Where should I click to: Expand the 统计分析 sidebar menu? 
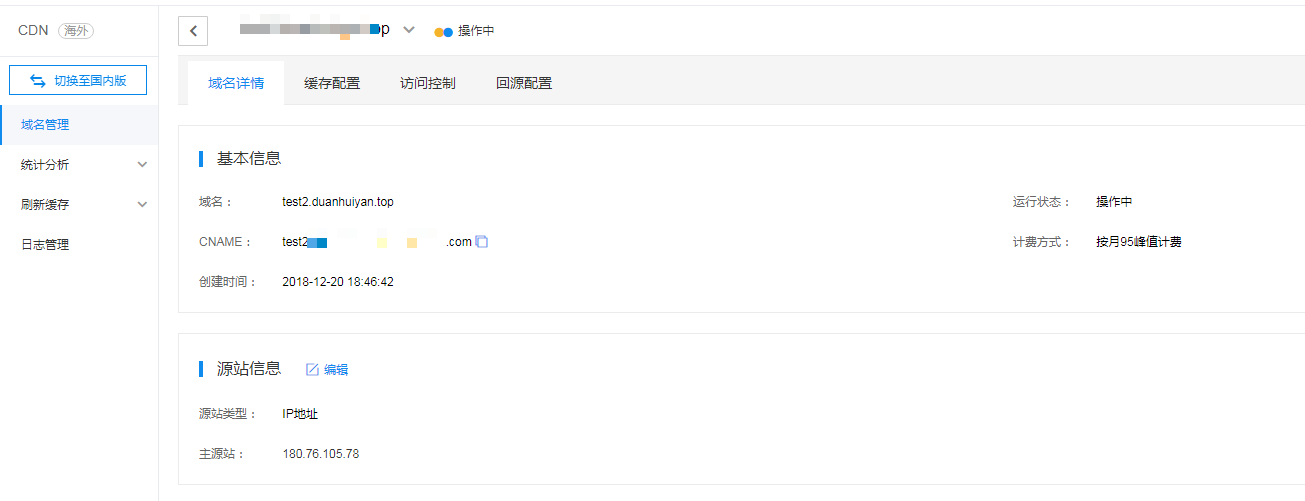click(x=142, y=165)
